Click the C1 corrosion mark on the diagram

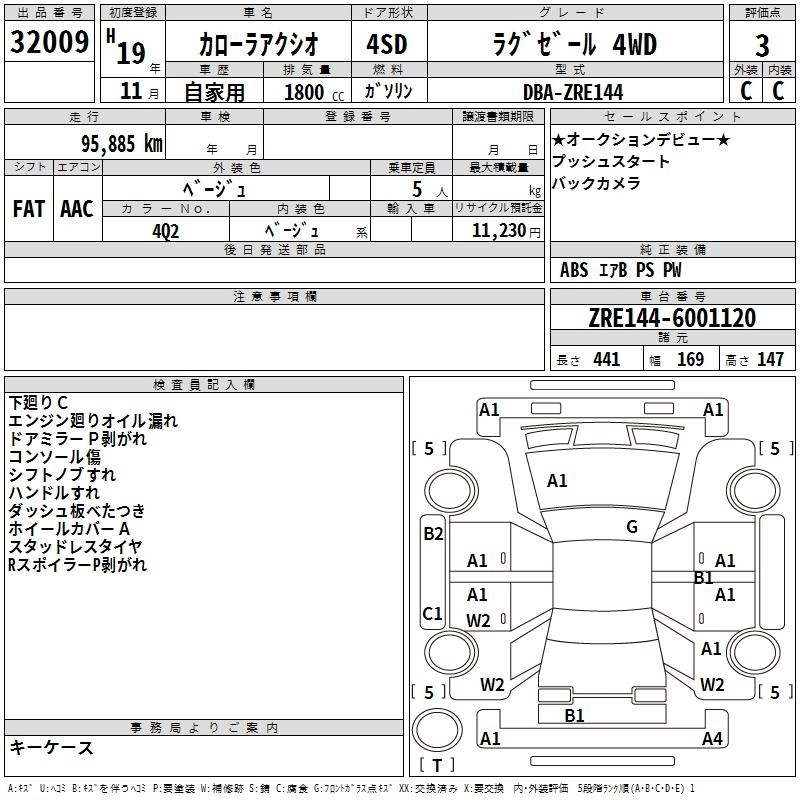click(433, 614)
